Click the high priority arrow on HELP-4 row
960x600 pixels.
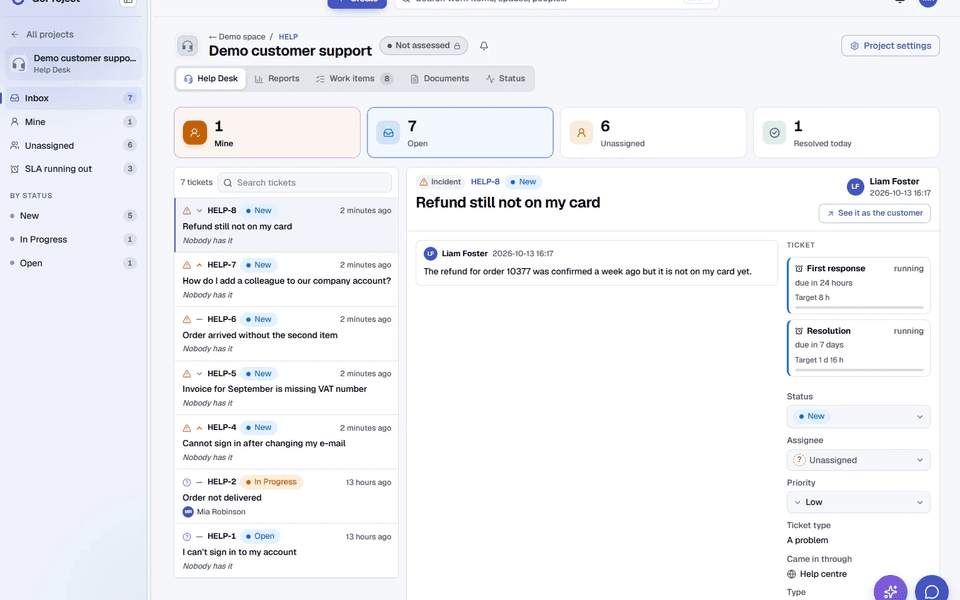pyautogui.click(x=199, y=428)
